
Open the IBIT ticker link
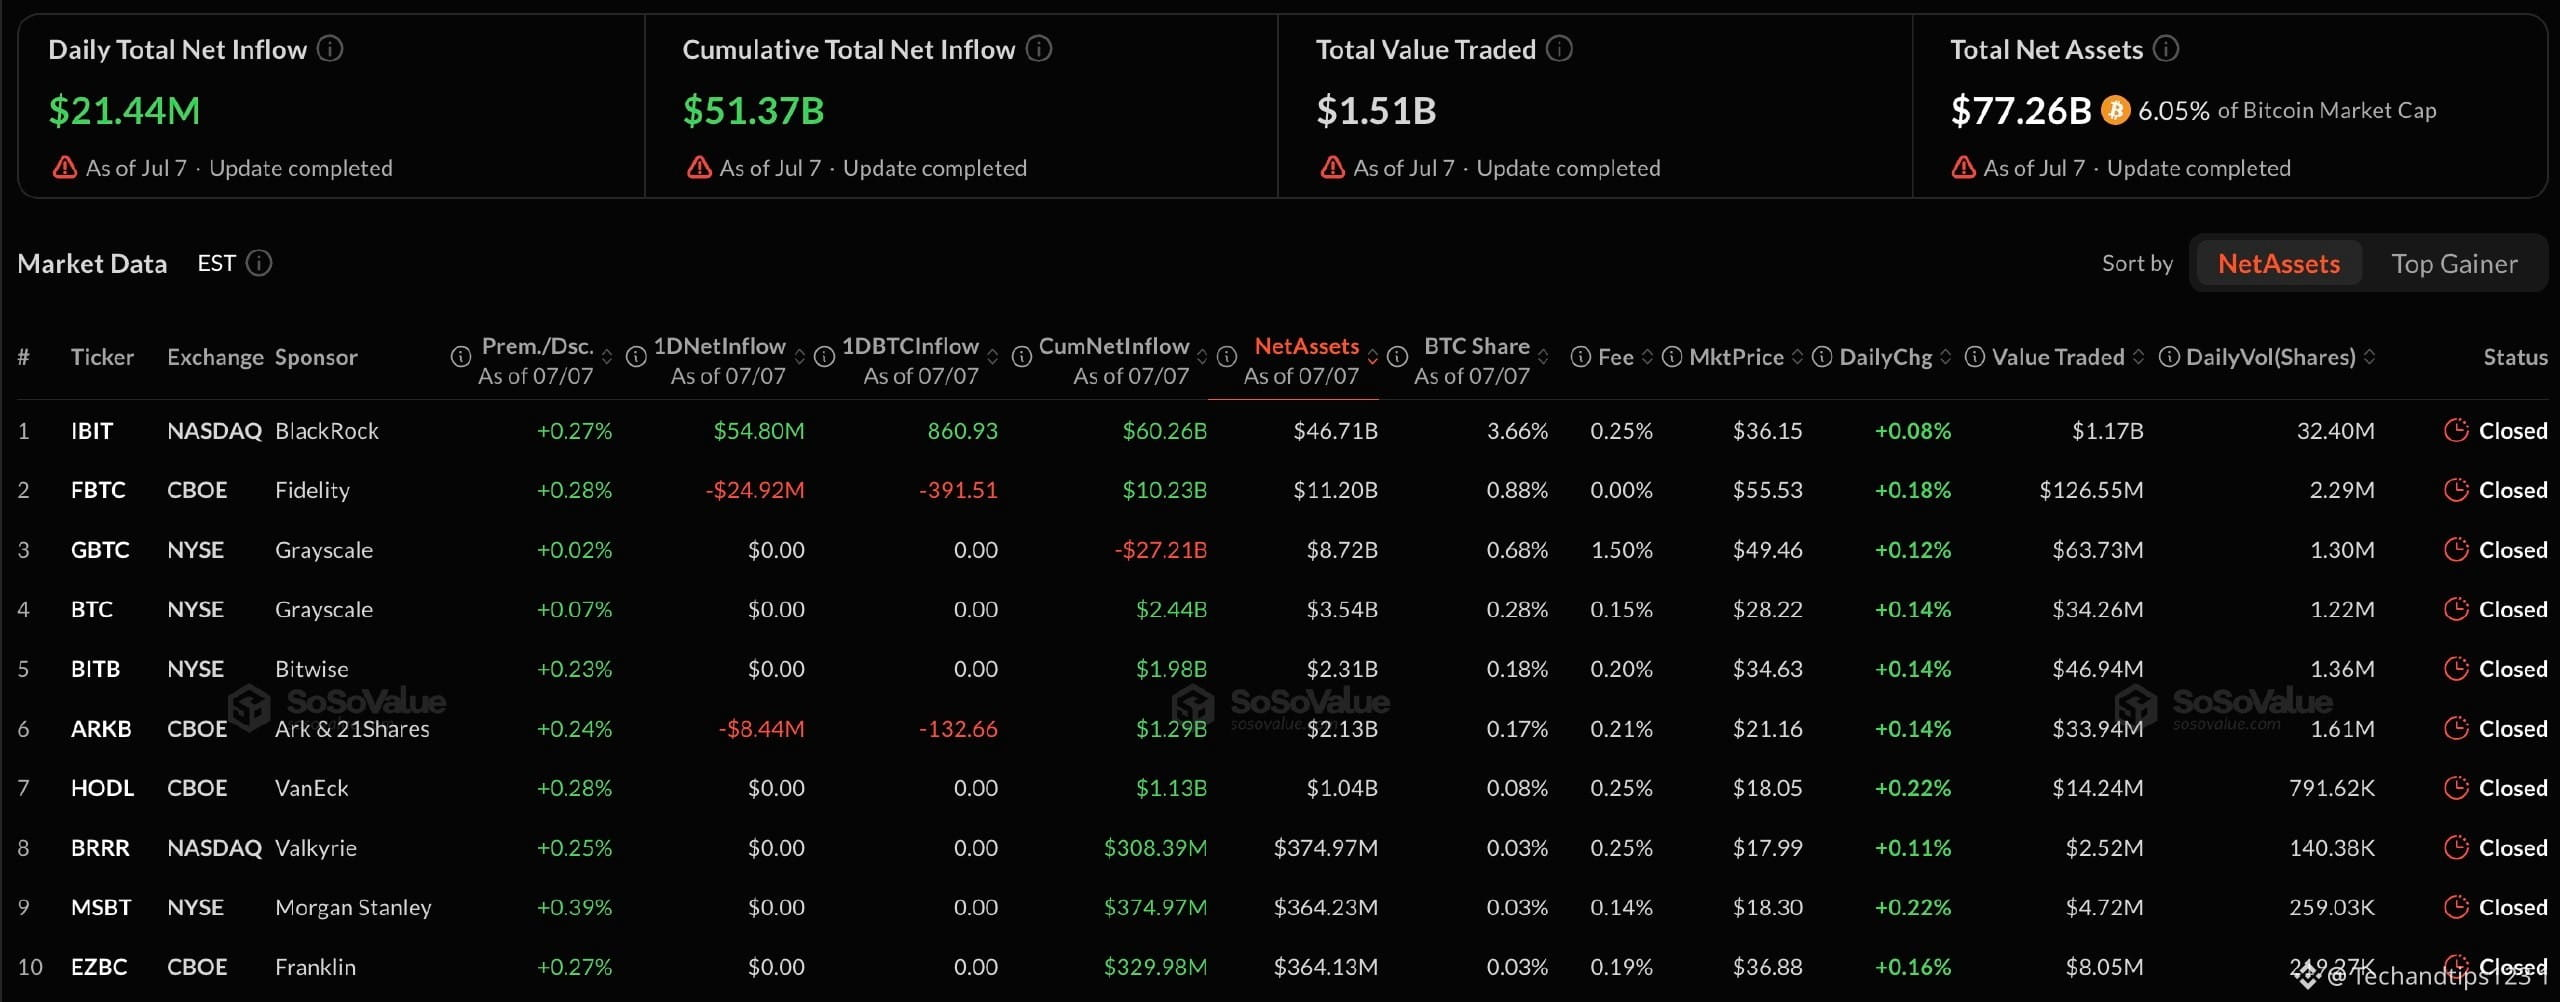92,431
